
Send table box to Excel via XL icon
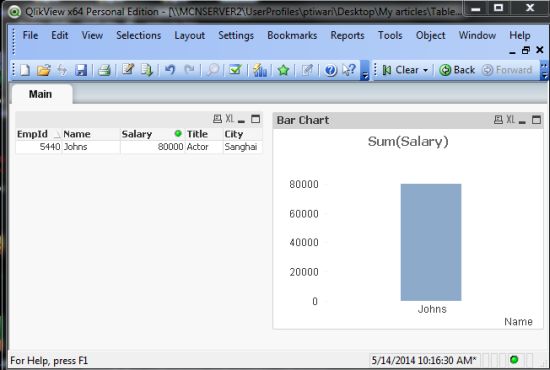[x=229, y=119]
